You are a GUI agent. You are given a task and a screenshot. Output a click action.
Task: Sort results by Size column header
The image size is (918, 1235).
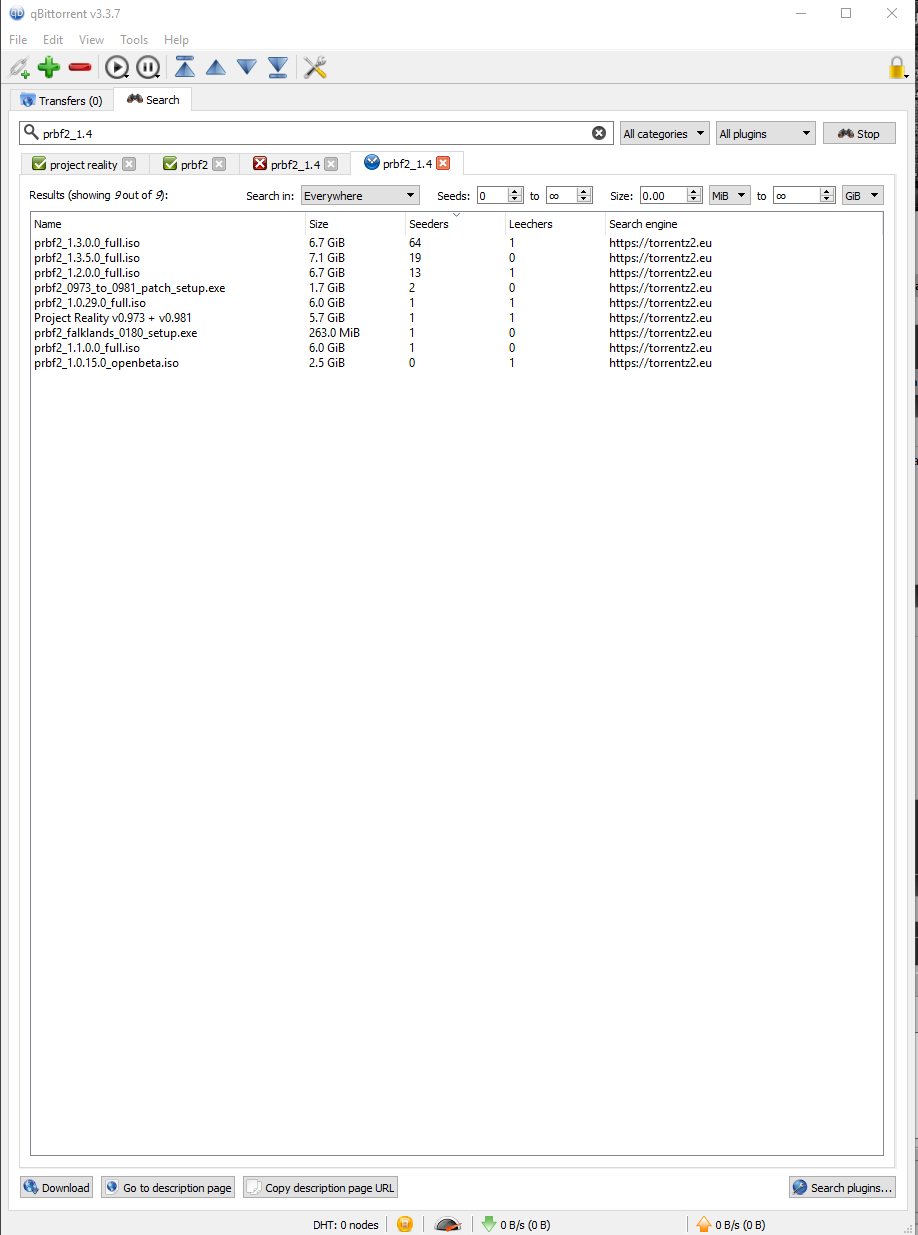pos(355,224)
